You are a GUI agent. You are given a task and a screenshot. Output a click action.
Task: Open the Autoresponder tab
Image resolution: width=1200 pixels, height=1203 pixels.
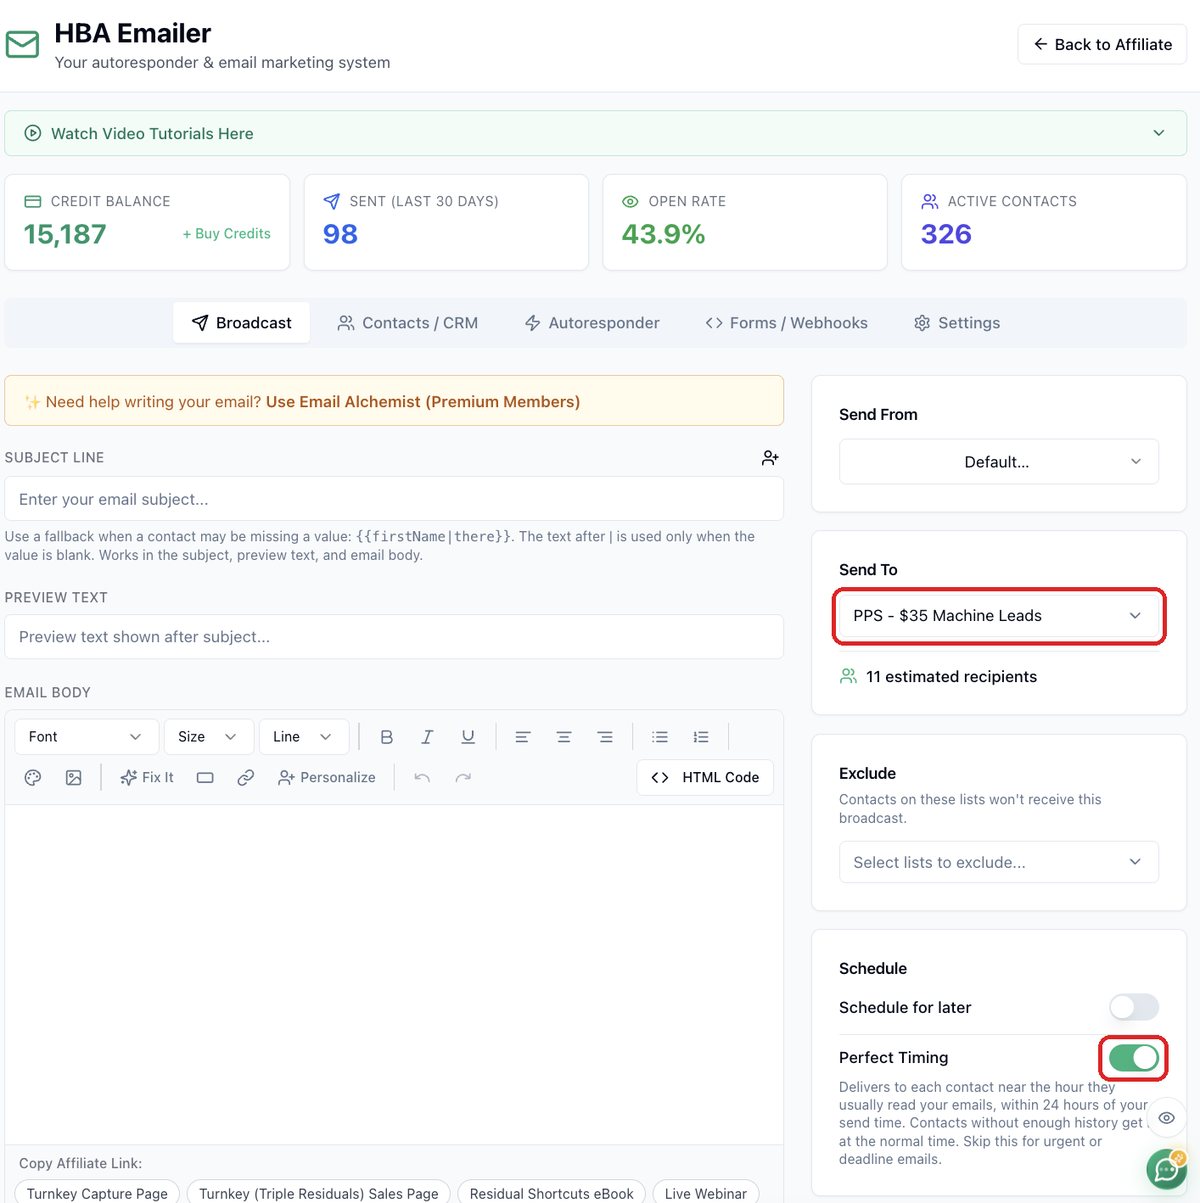pyautogui.click(x=592, y=323)
